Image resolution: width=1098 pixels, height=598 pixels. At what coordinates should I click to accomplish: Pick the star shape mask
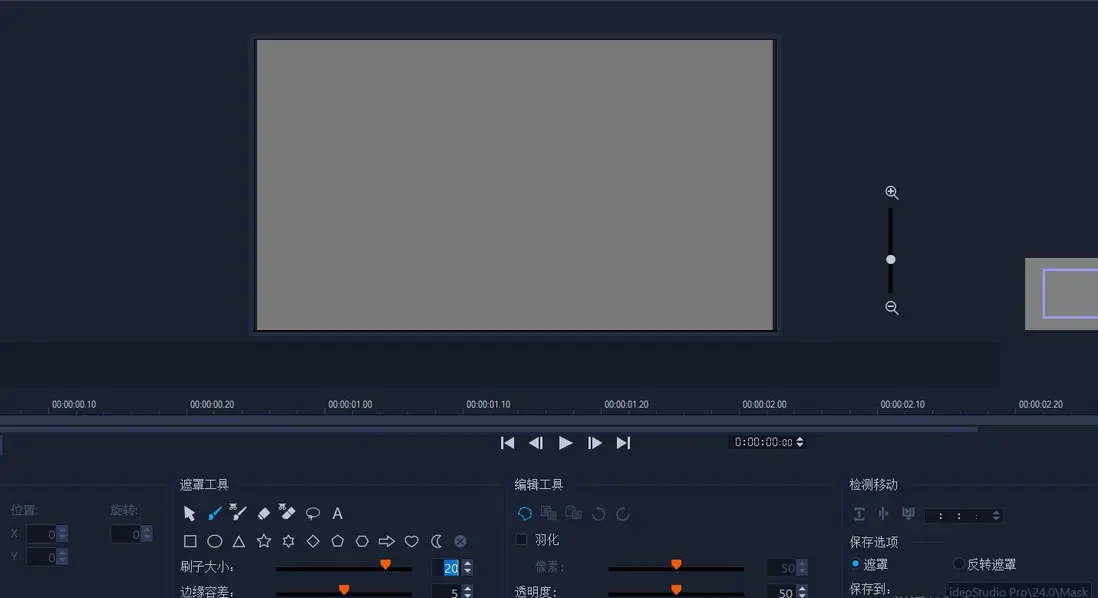pyautogui.click(x=264, y=541)
